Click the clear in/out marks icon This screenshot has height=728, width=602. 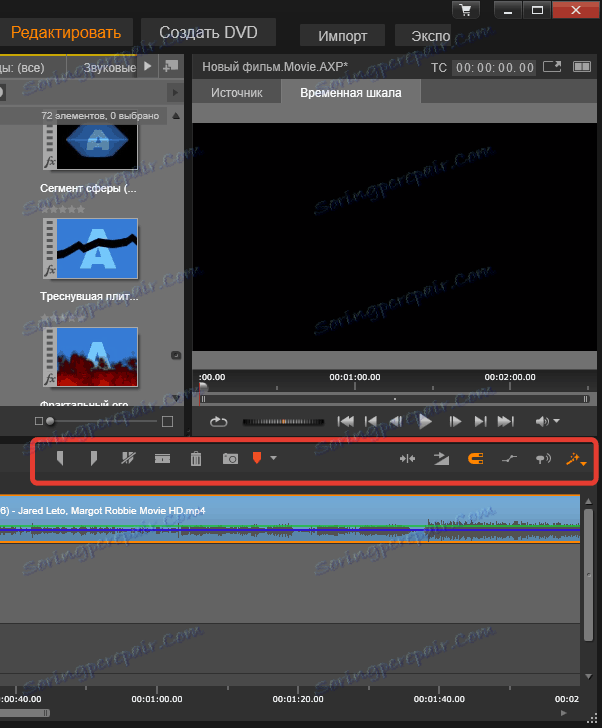point(127,459)
